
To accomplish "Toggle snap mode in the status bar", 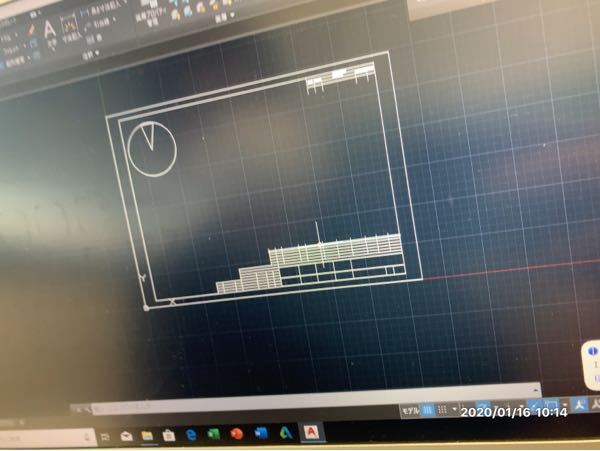I will (x=443, y=410).
